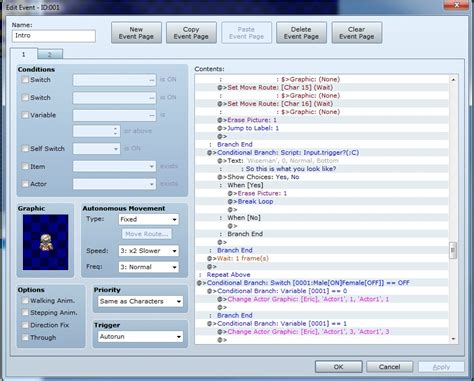Toggle the Through option
Screen dimensions: 474x381
[25, 337]
